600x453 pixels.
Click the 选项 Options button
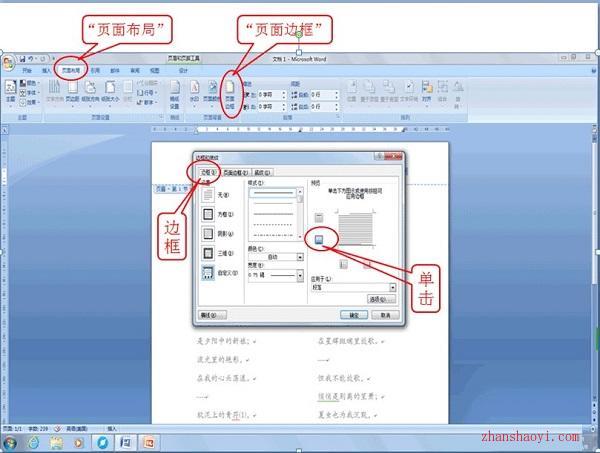[381, 299]
